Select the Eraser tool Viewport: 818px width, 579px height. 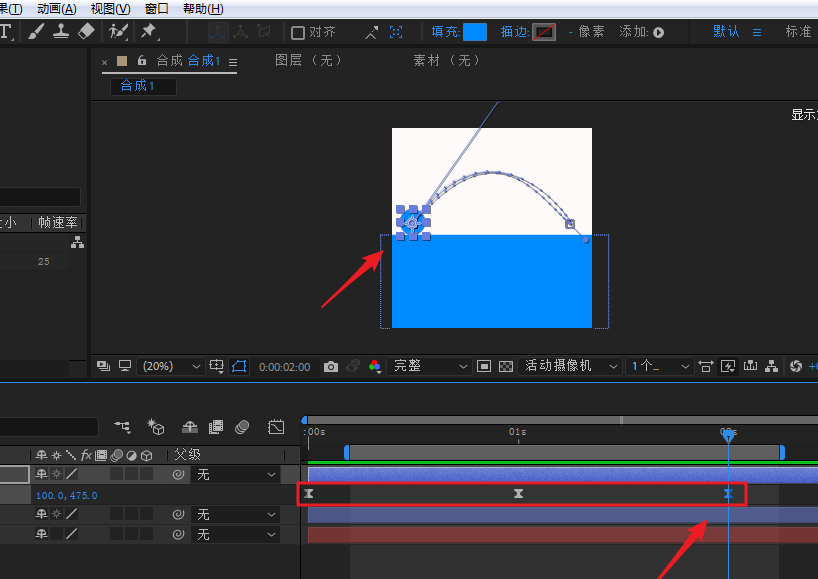86,31
